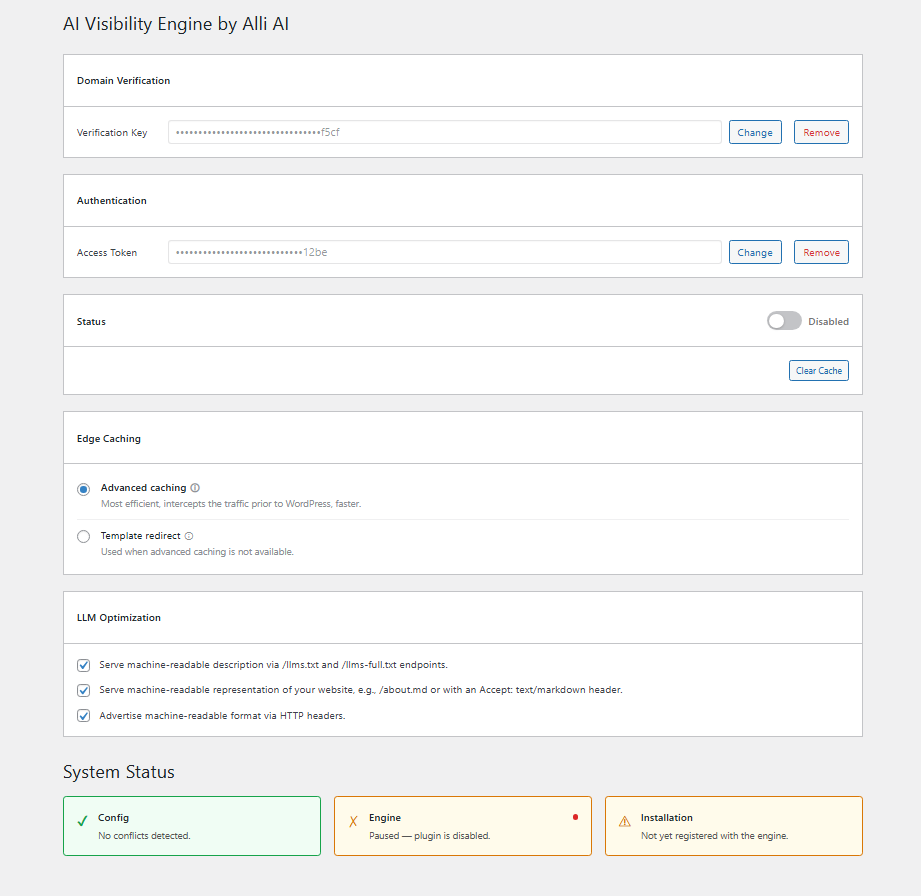Remove the Verification Key
The height and width of the screenshot is (896, 921).
(x=821, y=132)
